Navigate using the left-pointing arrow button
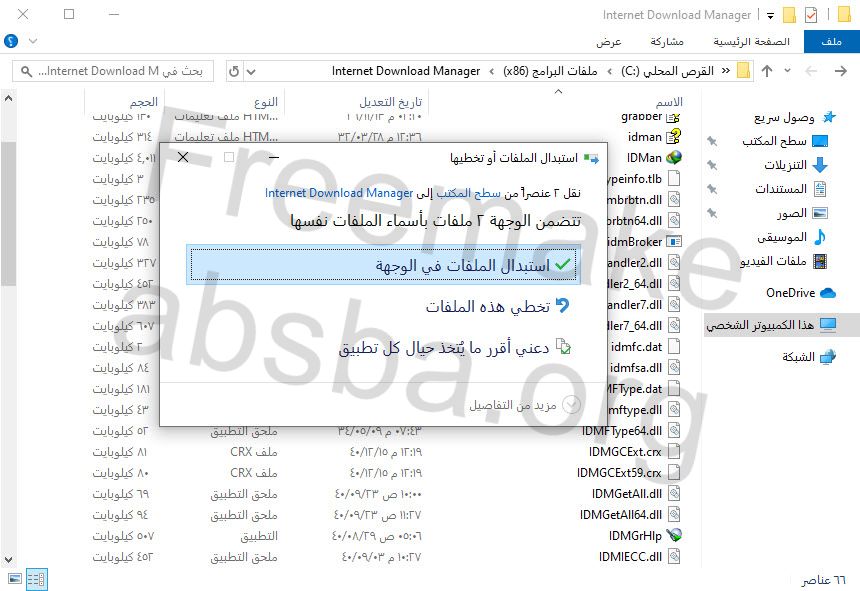Screen dimensions: 860x591 point(811,71)
